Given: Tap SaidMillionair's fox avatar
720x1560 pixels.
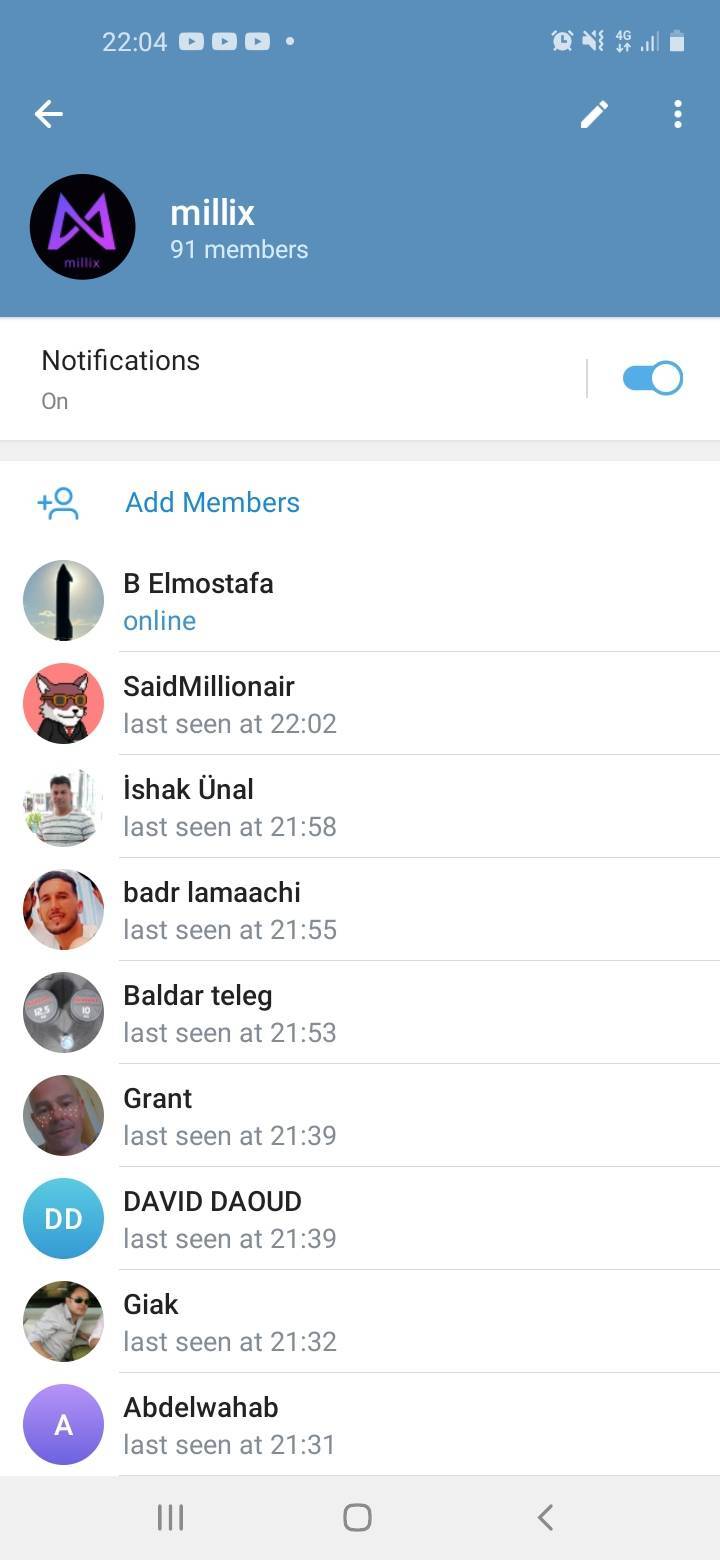Looking at the screenshot, I should coord(63,703).
